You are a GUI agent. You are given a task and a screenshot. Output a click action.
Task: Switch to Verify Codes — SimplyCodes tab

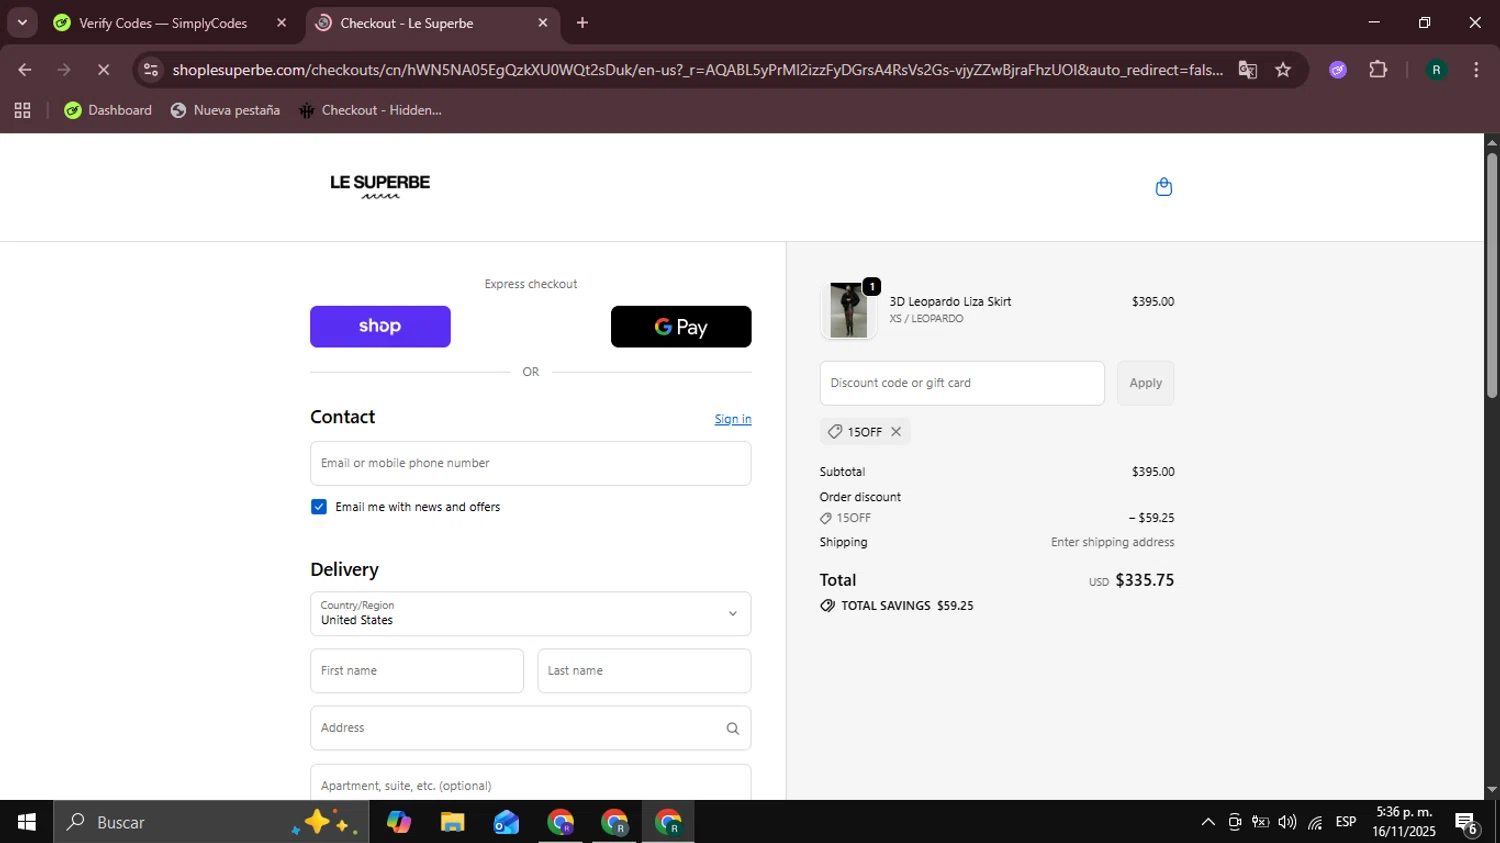tap(163, 23)
